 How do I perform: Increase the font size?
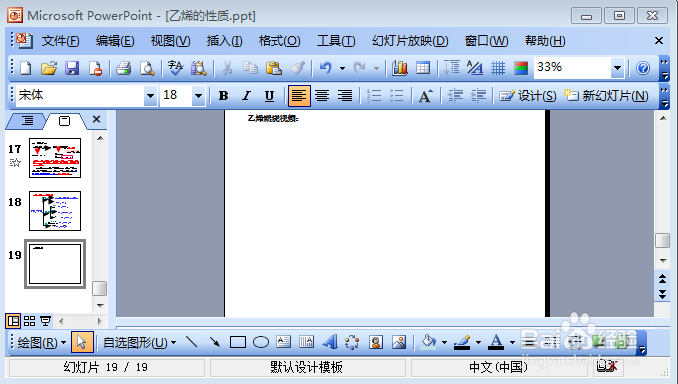click(425, 96)
